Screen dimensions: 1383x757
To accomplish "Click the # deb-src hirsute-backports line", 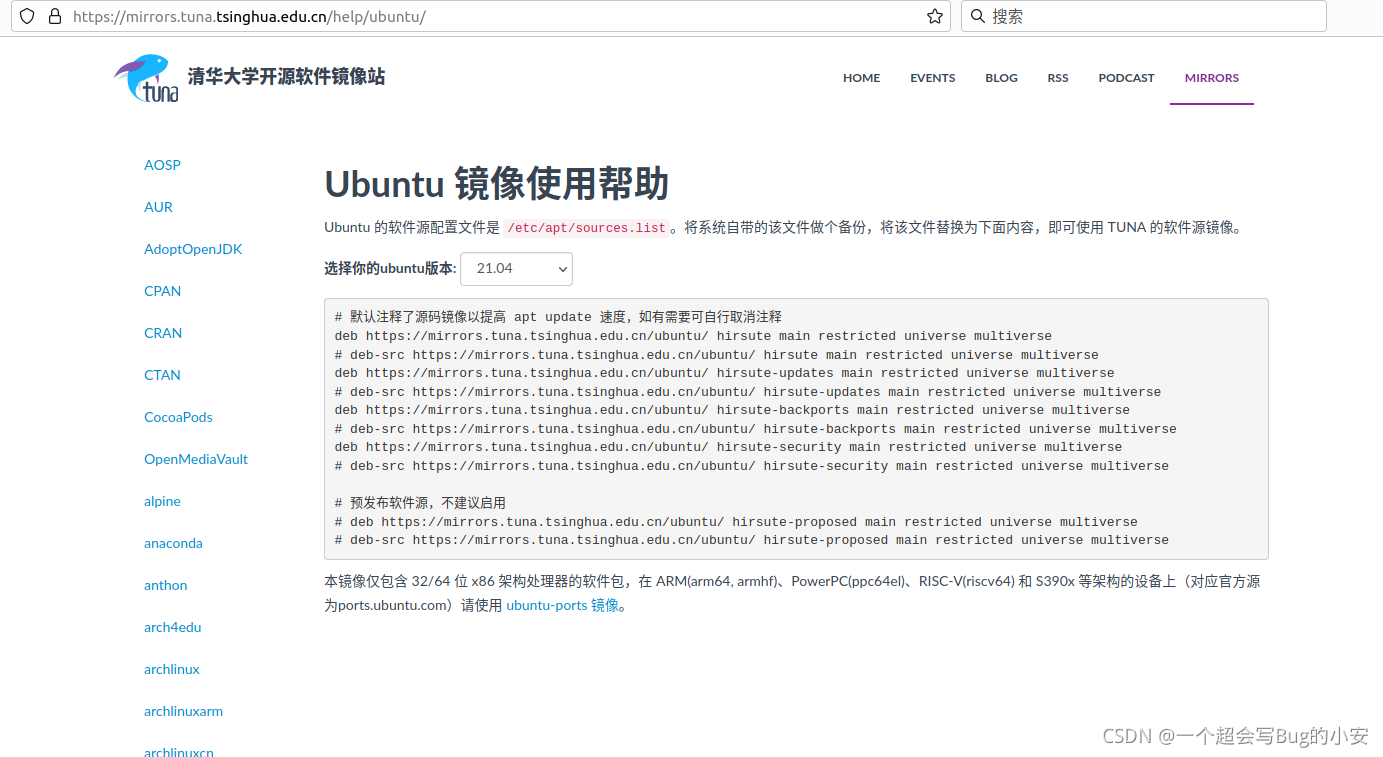I will point(756,429).
